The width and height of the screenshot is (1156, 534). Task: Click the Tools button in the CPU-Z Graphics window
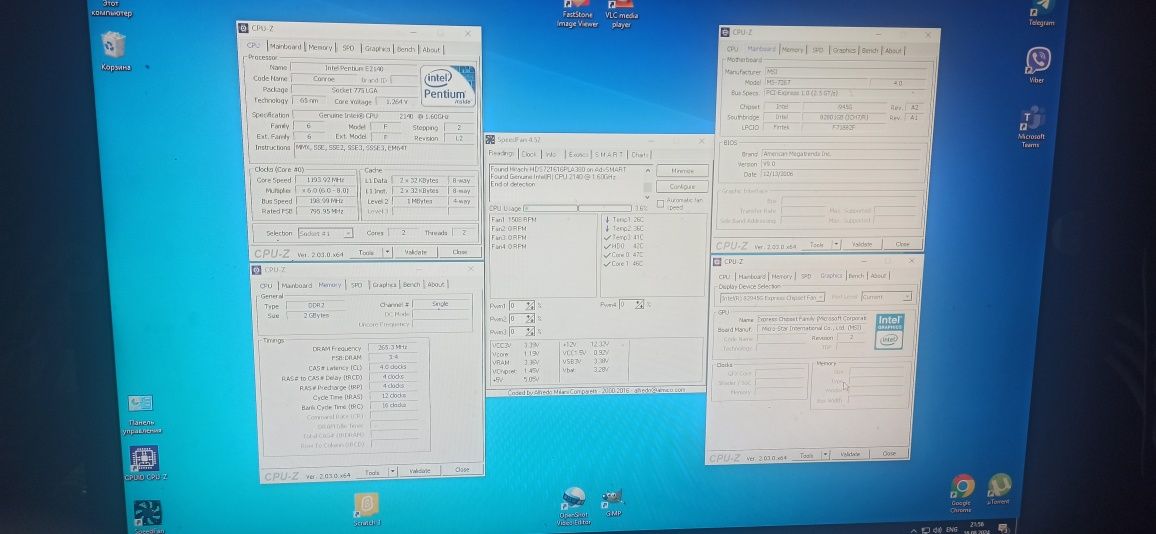point(807,456)
